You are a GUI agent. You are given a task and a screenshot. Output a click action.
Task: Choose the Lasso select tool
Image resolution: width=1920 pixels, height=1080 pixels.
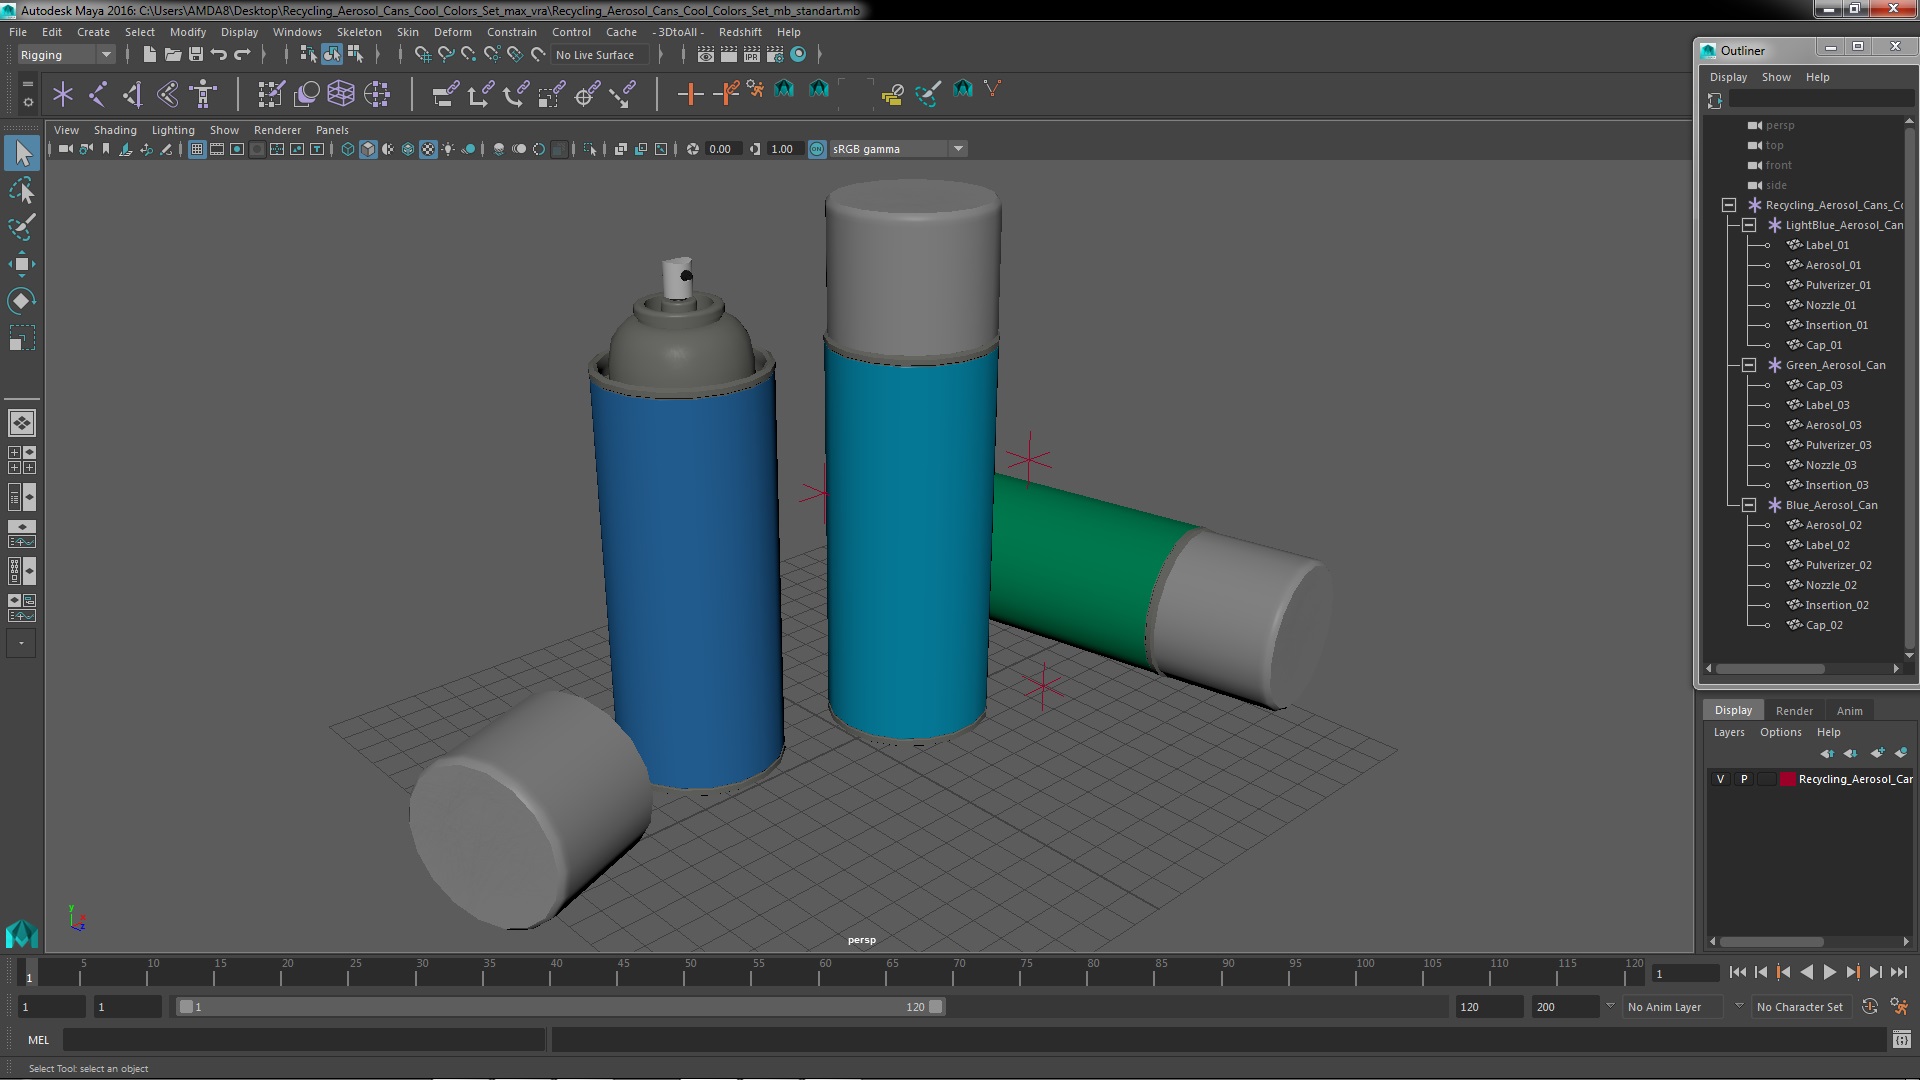click(22, 190)
